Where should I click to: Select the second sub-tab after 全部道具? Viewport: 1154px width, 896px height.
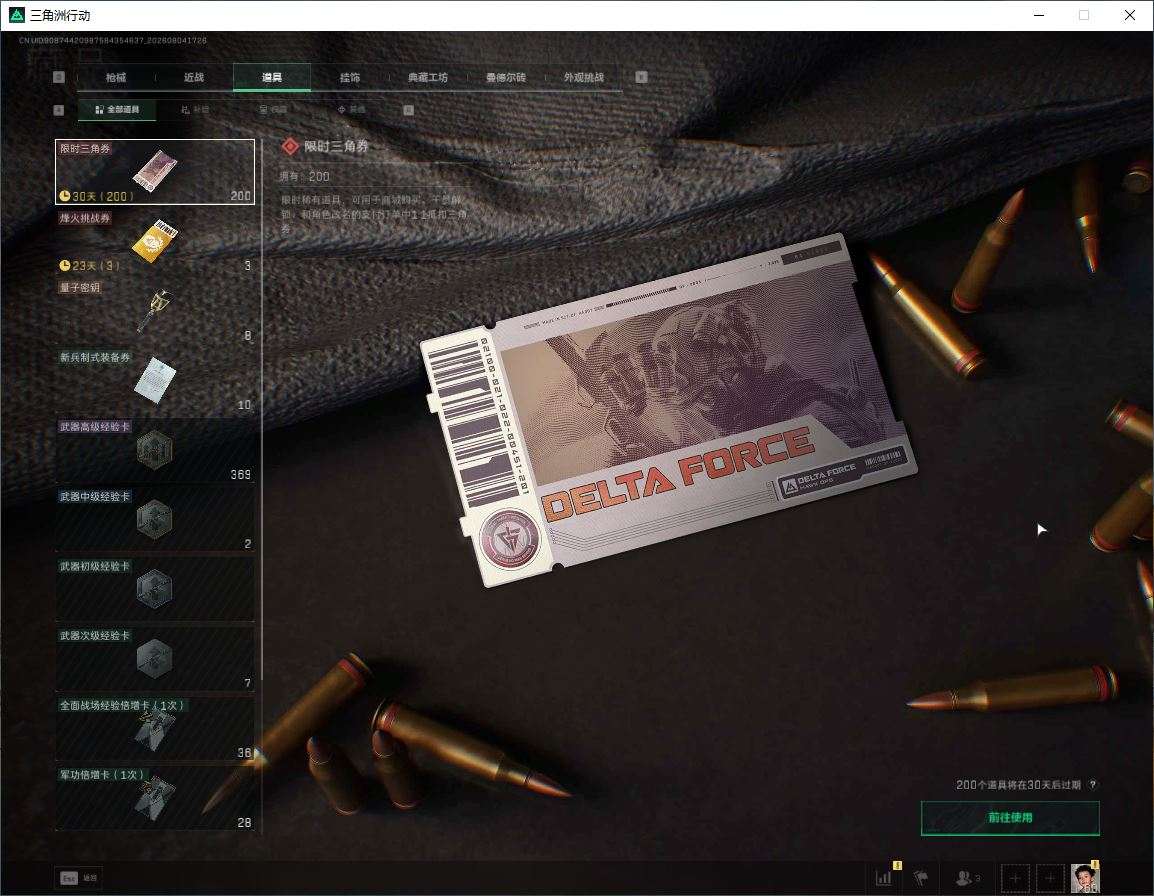pyautogui.click(x=195, y=110)
